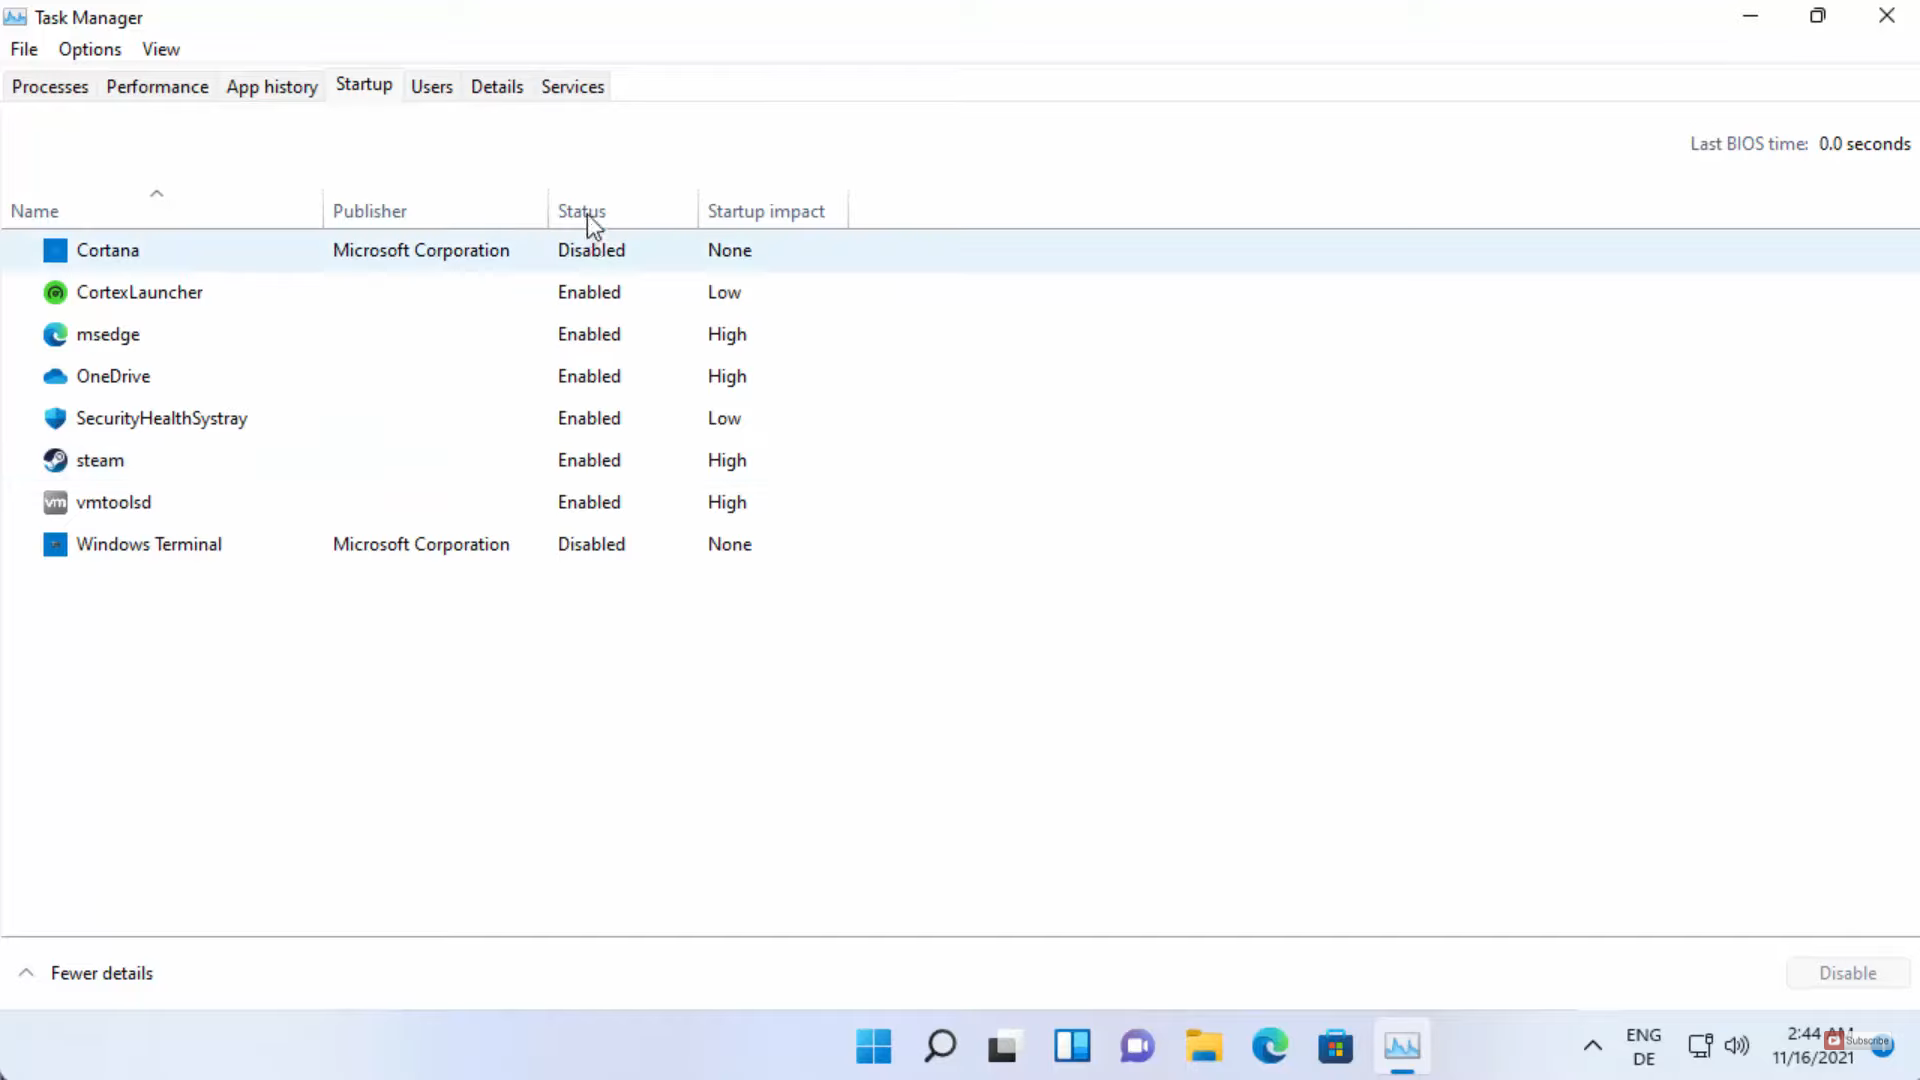
Task: Select the CortexLauncher green icon
Action: (55, 292)
